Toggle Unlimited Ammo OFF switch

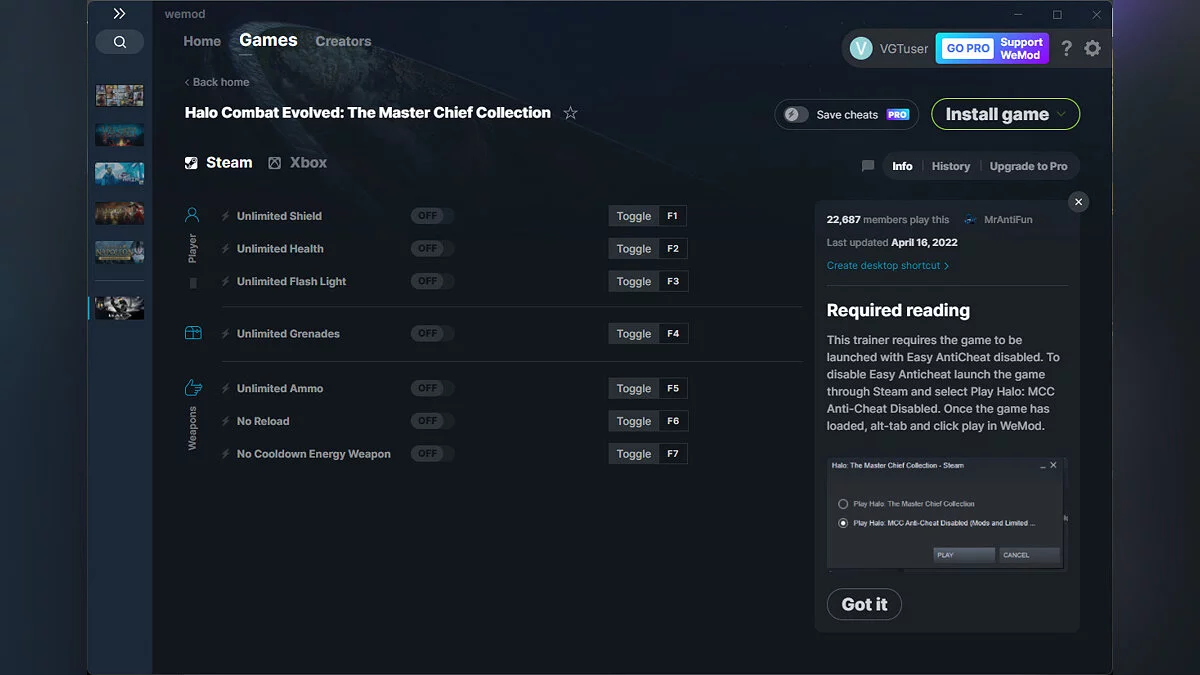point(432,389)
